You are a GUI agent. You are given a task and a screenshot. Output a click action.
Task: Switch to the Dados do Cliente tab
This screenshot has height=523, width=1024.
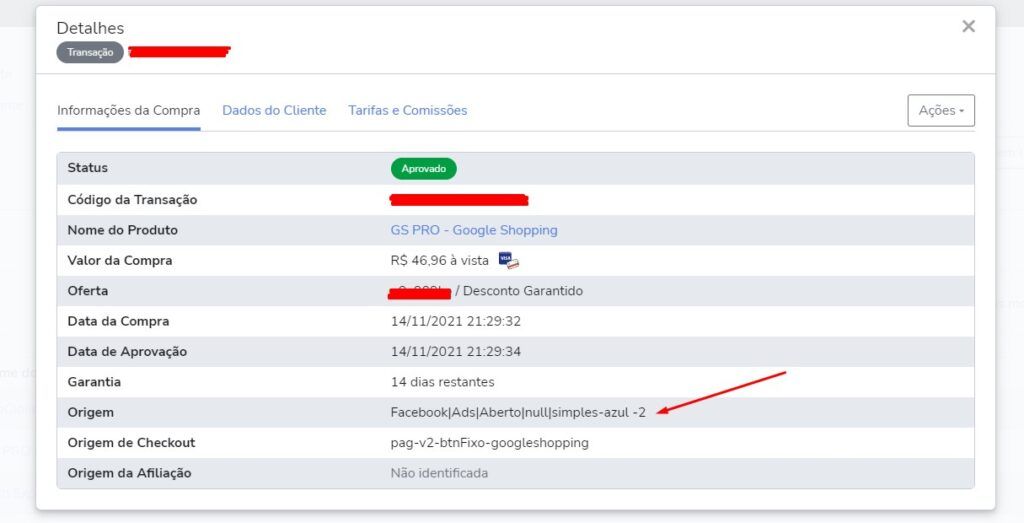pyautogui.click(x=274, y=110)
